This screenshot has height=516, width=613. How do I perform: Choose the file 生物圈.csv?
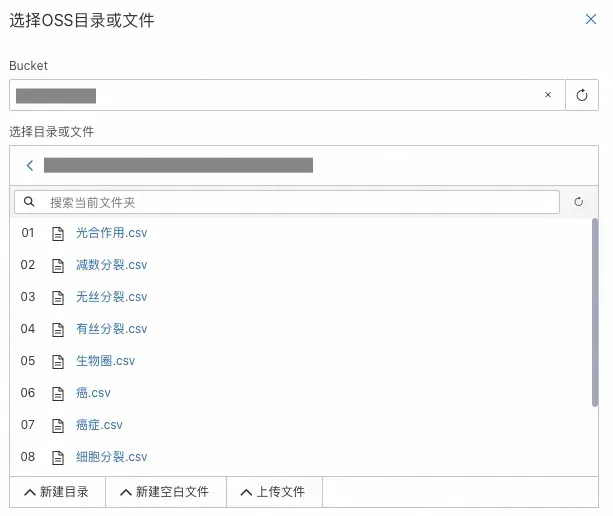(105, 361)
